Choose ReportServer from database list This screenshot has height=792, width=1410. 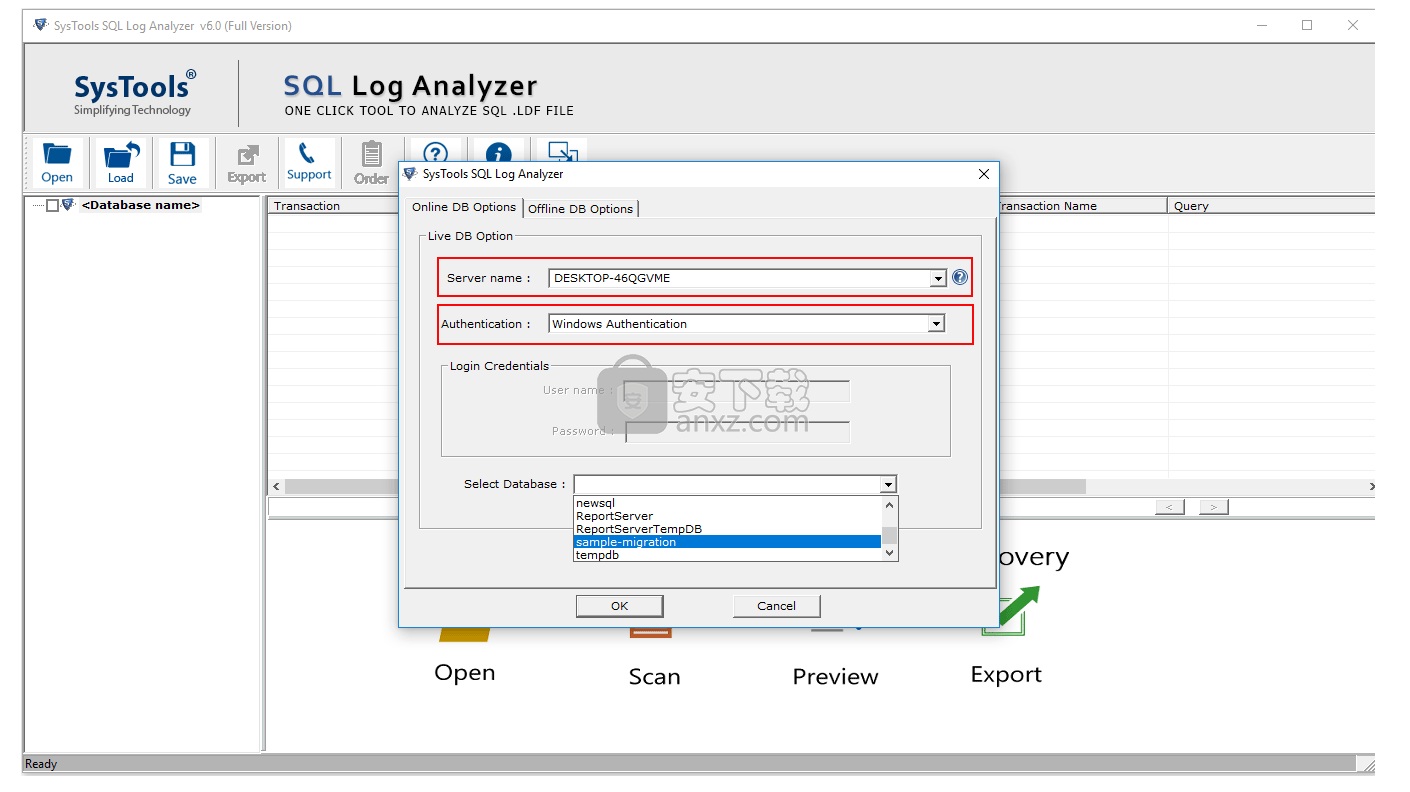[727, 516]
